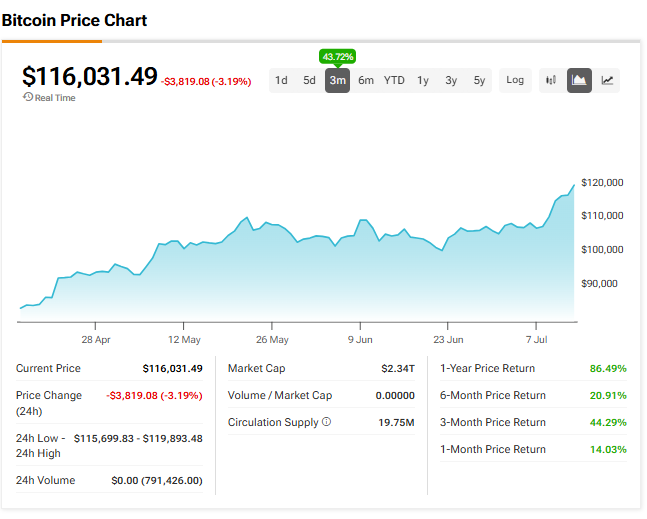
Task: Click the chart peak near 7 Jul
Action: click(x=574, y=186)
